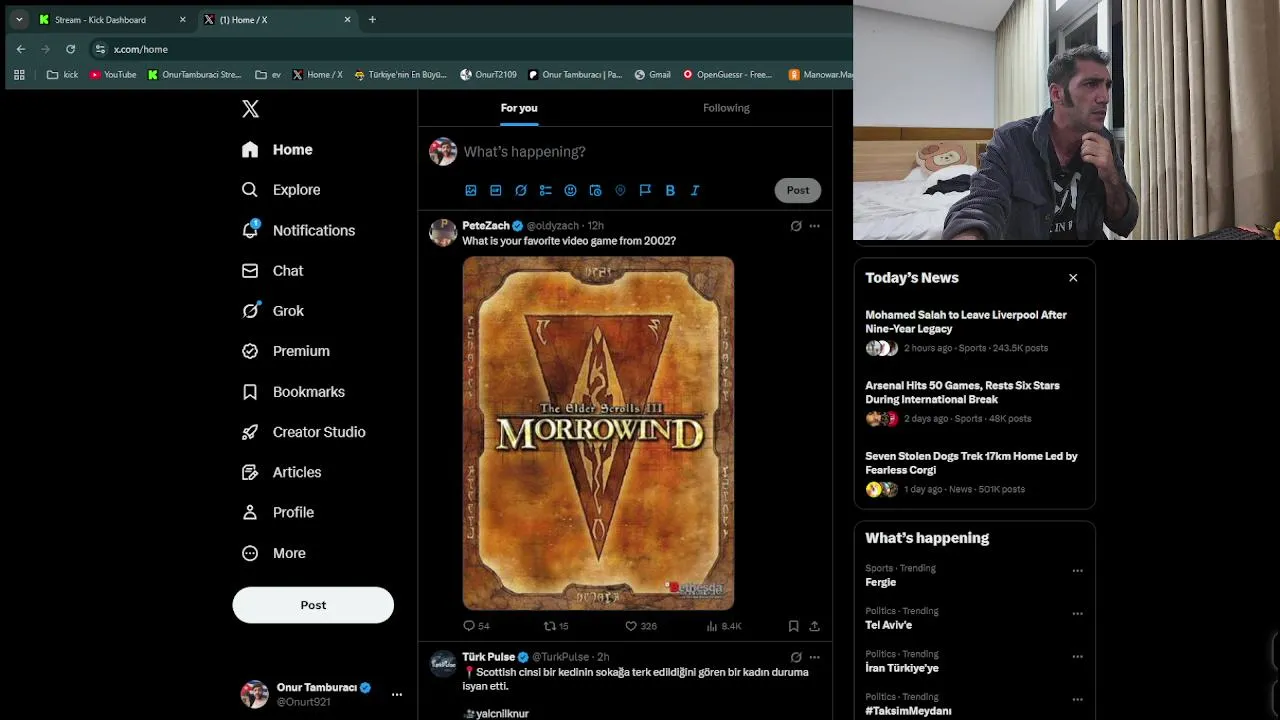This screenshot has width=1280, height=720.
Task: Close the Today's News panel
Action: [x=1073, y=278]
